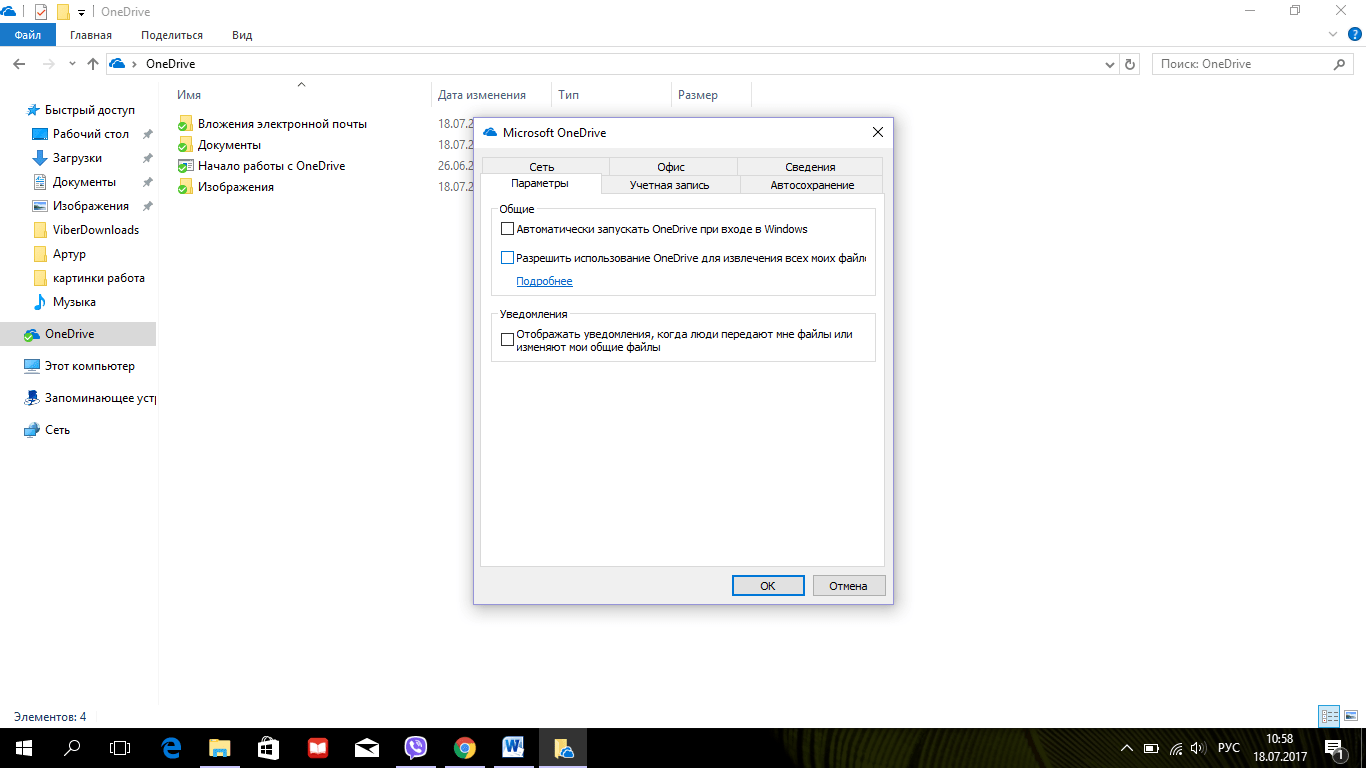Open the 'Файл' ribbon menu
1366x768 pixels.
tap(28, 35)
